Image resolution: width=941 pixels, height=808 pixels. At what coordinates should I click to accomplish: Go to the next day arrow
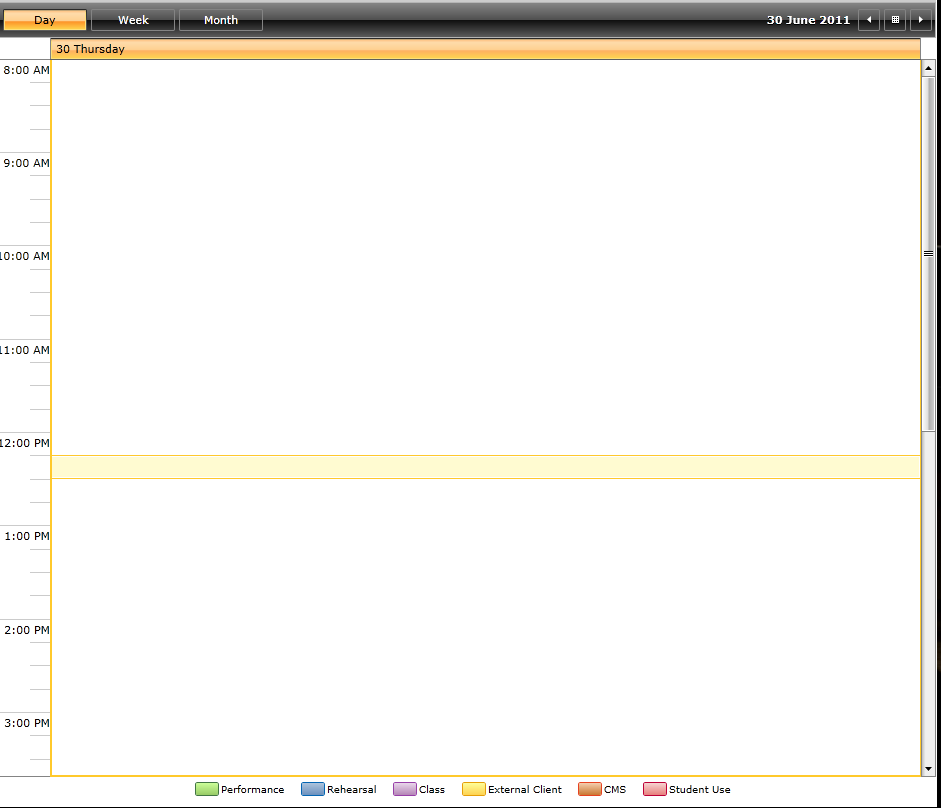click(x=921, y=20)
